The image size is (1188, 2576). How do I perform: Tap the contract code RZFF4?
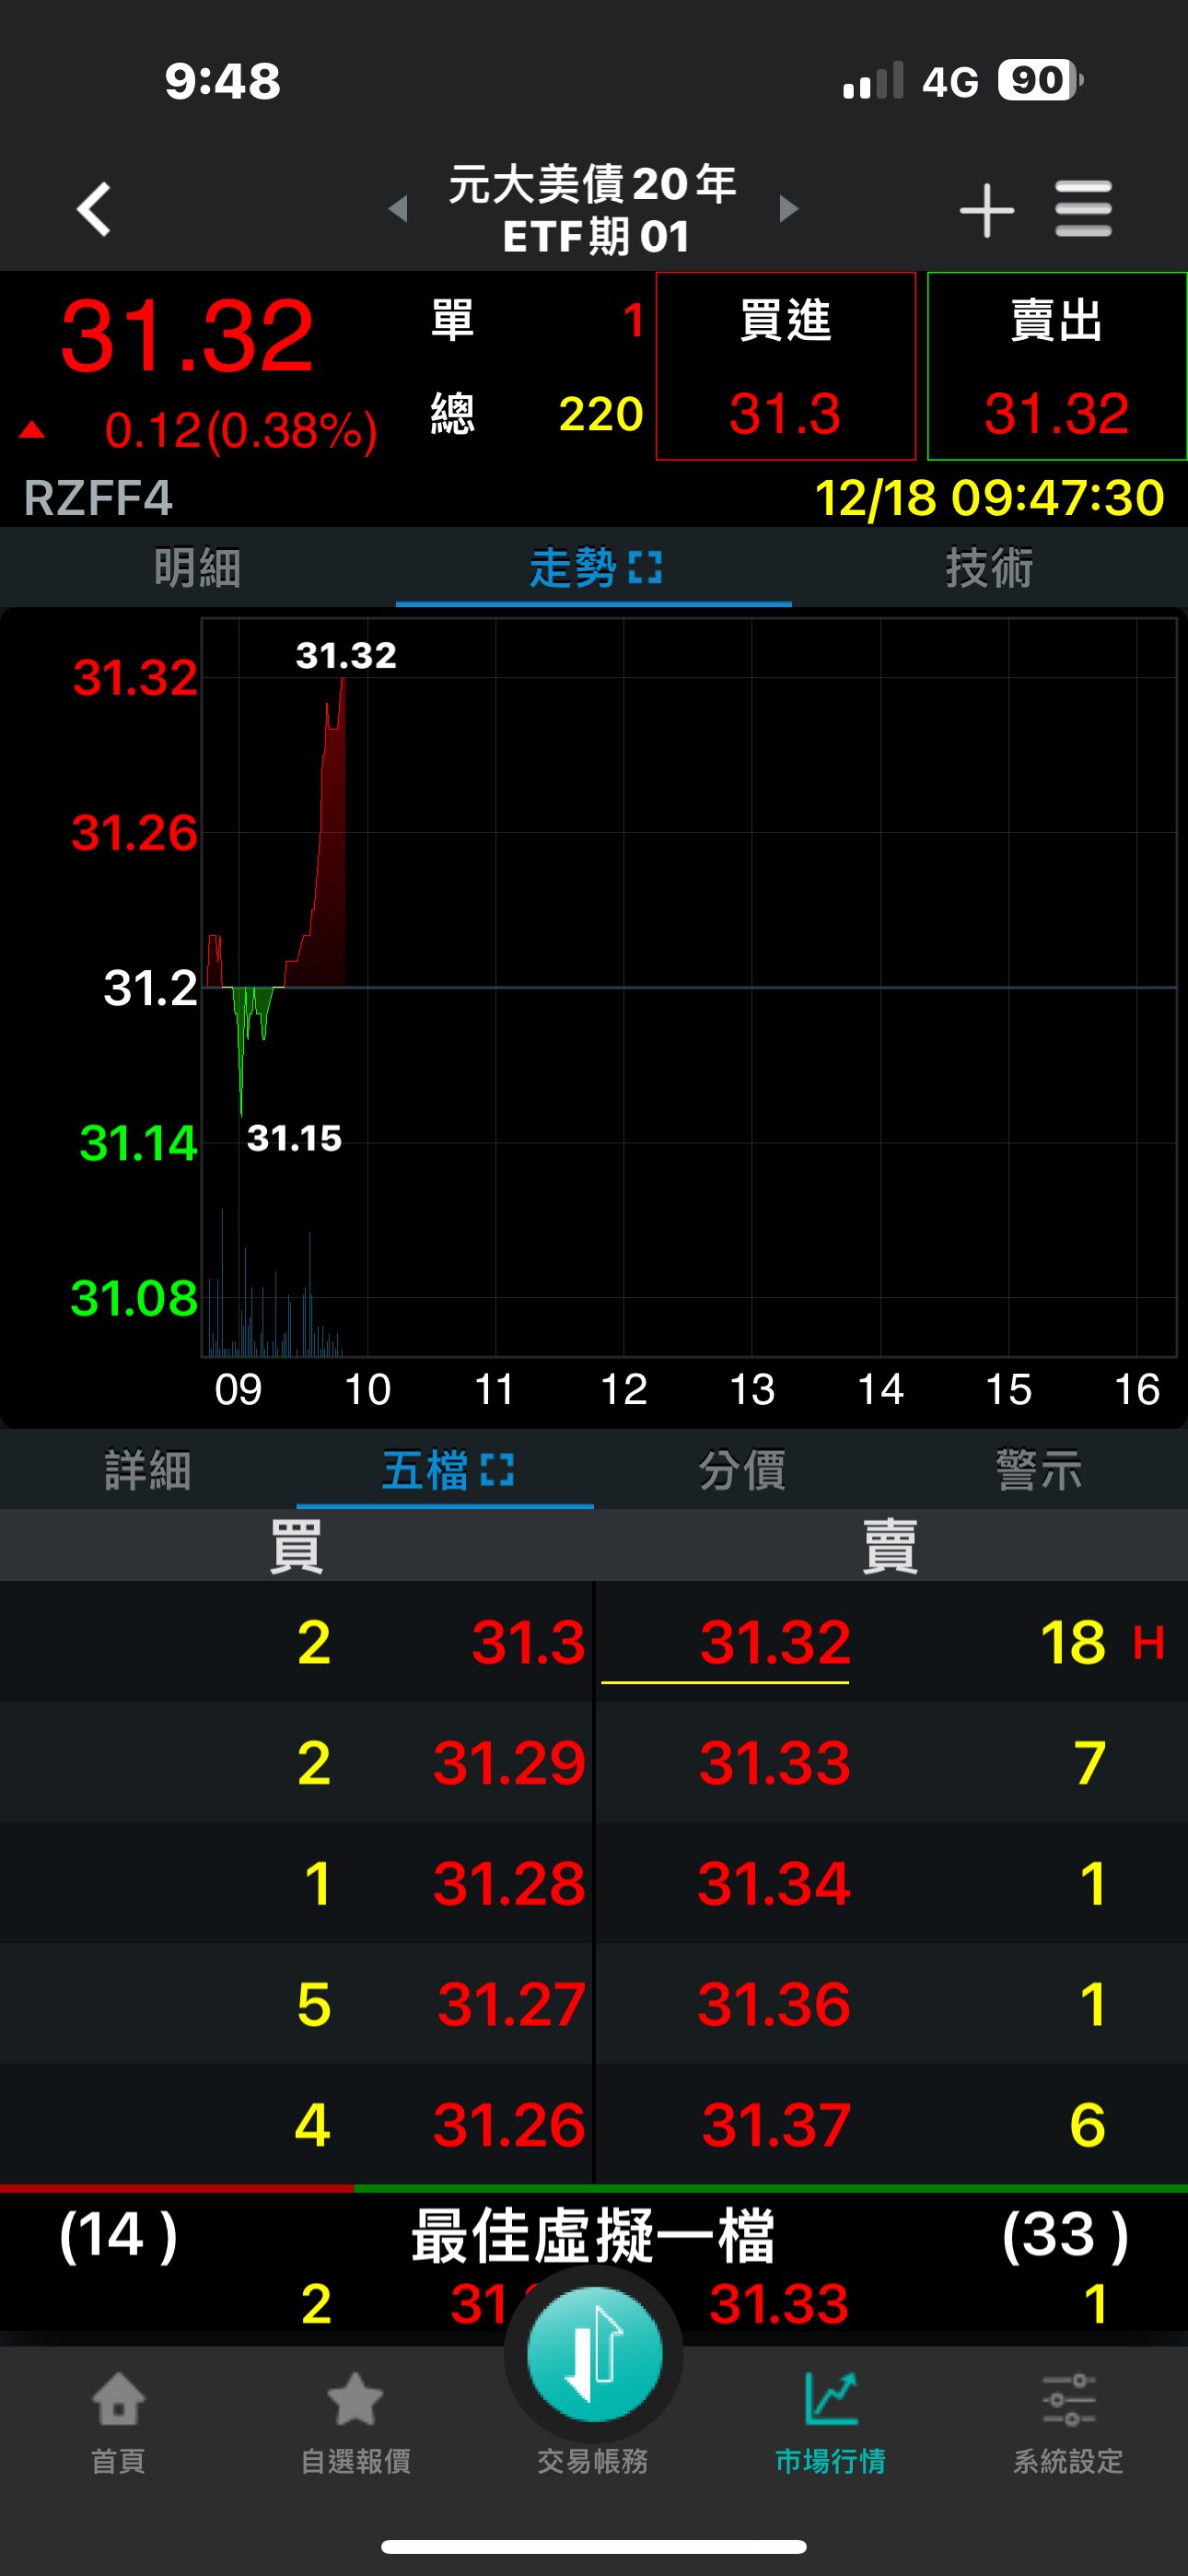pyautogui.click(x=98, y=498)
